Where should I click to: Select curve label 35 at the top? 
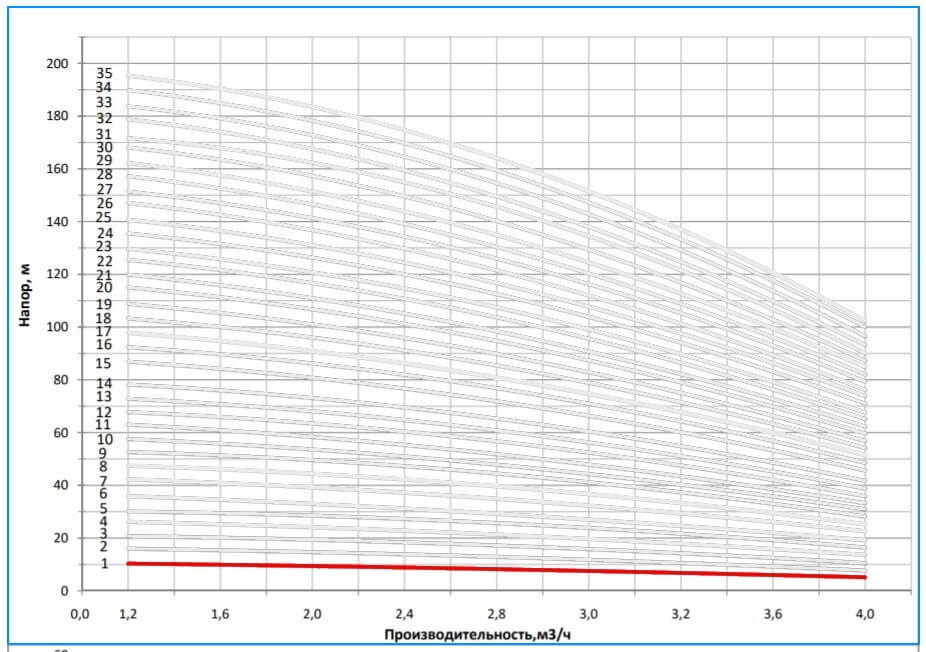coord(104,73)
